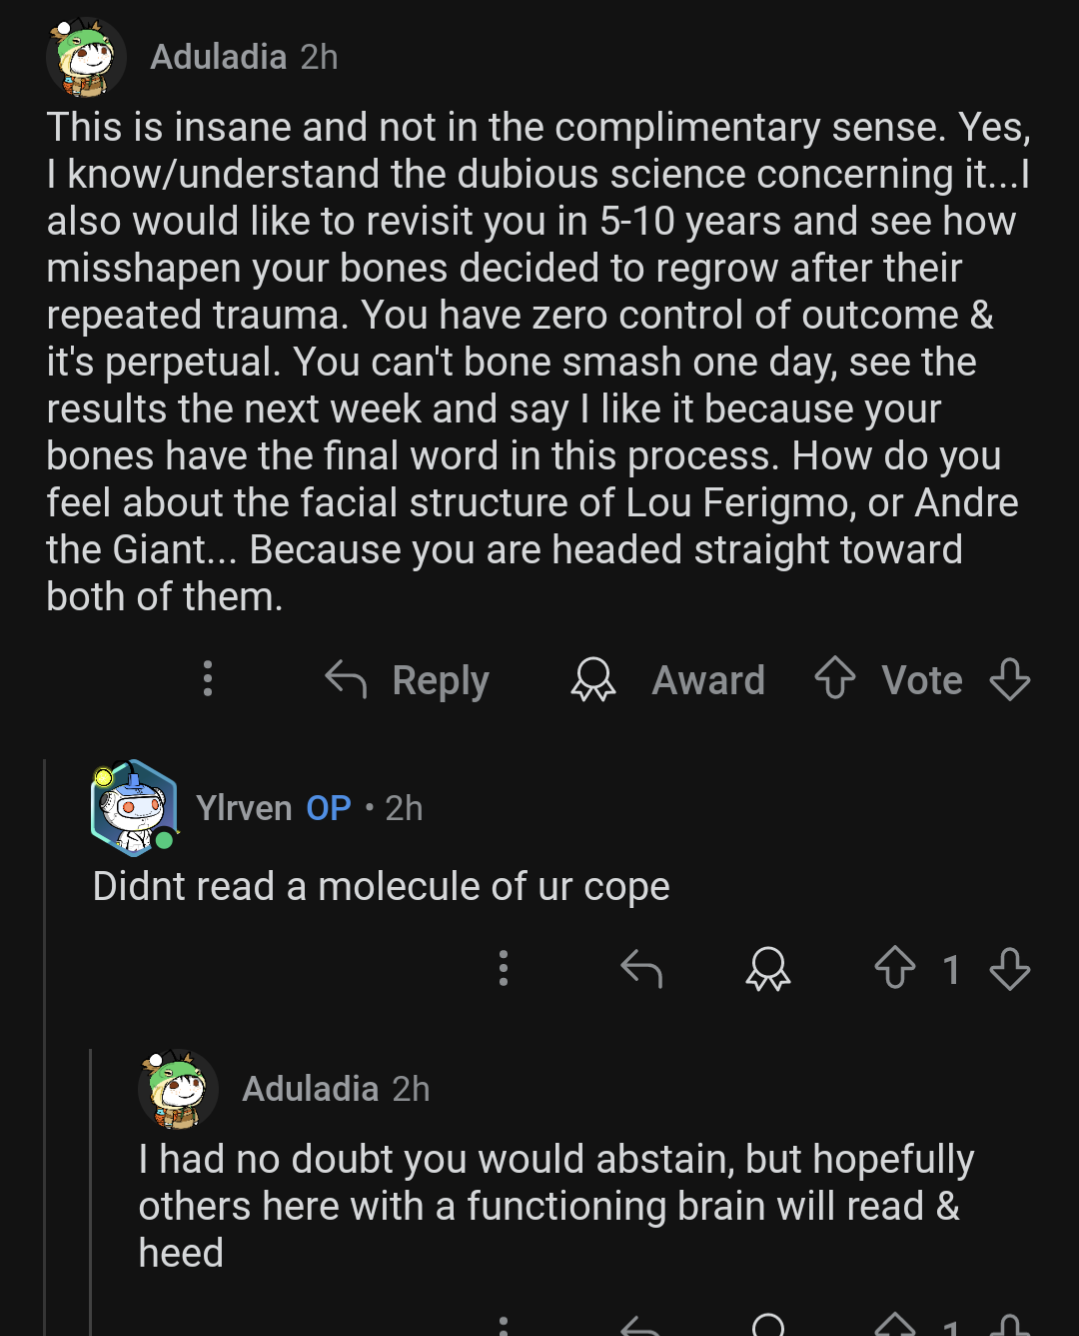Reply to Ylrven's comment with the arrow icon
Image resolution: width=1079 pixels, height=1336 pixels.
(641, 968)
